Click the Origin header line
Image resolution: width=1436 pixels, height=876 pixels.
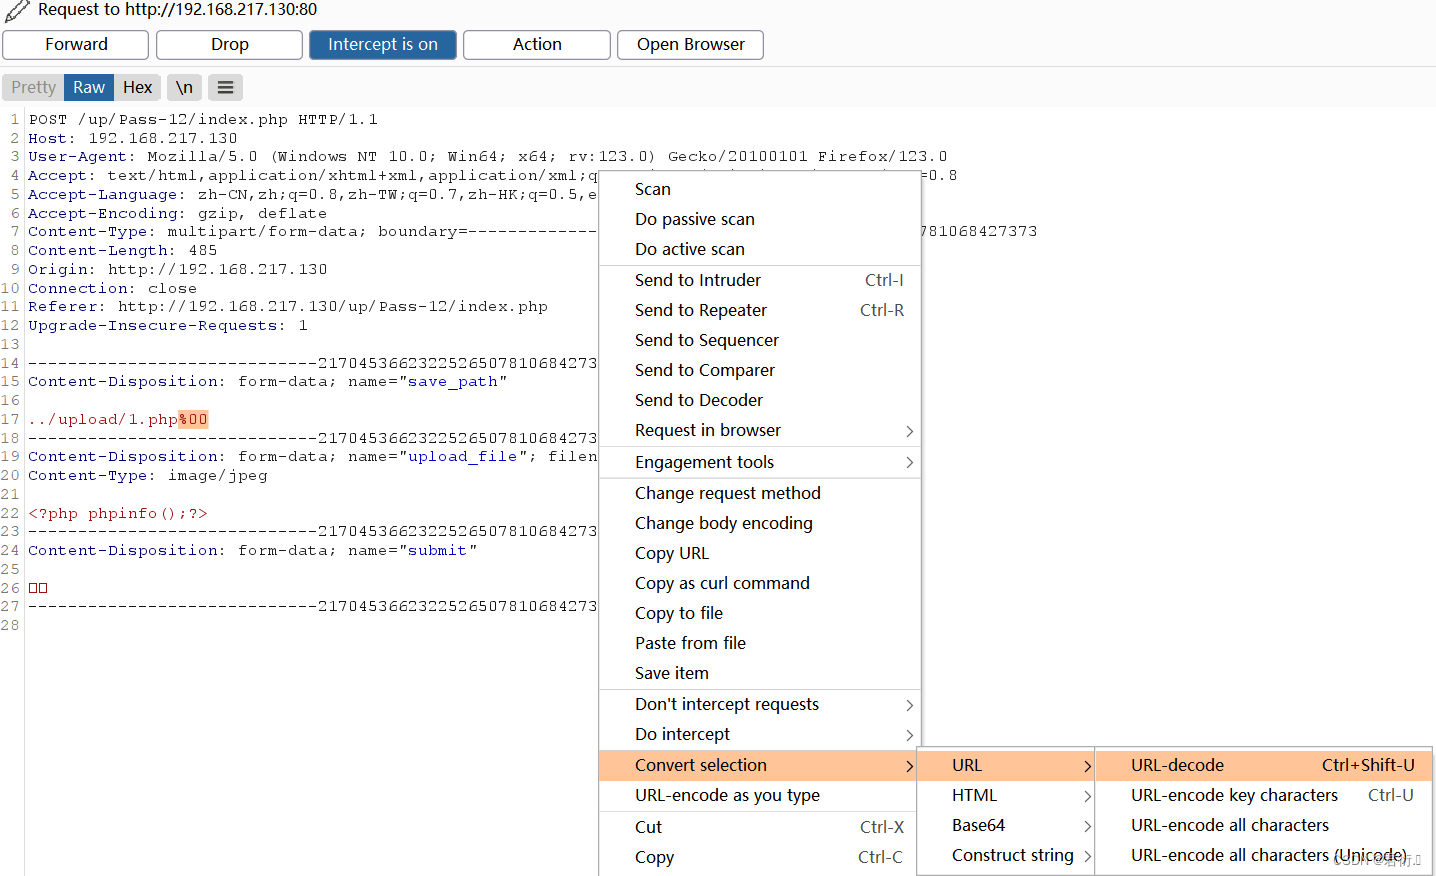pos(178,269)
